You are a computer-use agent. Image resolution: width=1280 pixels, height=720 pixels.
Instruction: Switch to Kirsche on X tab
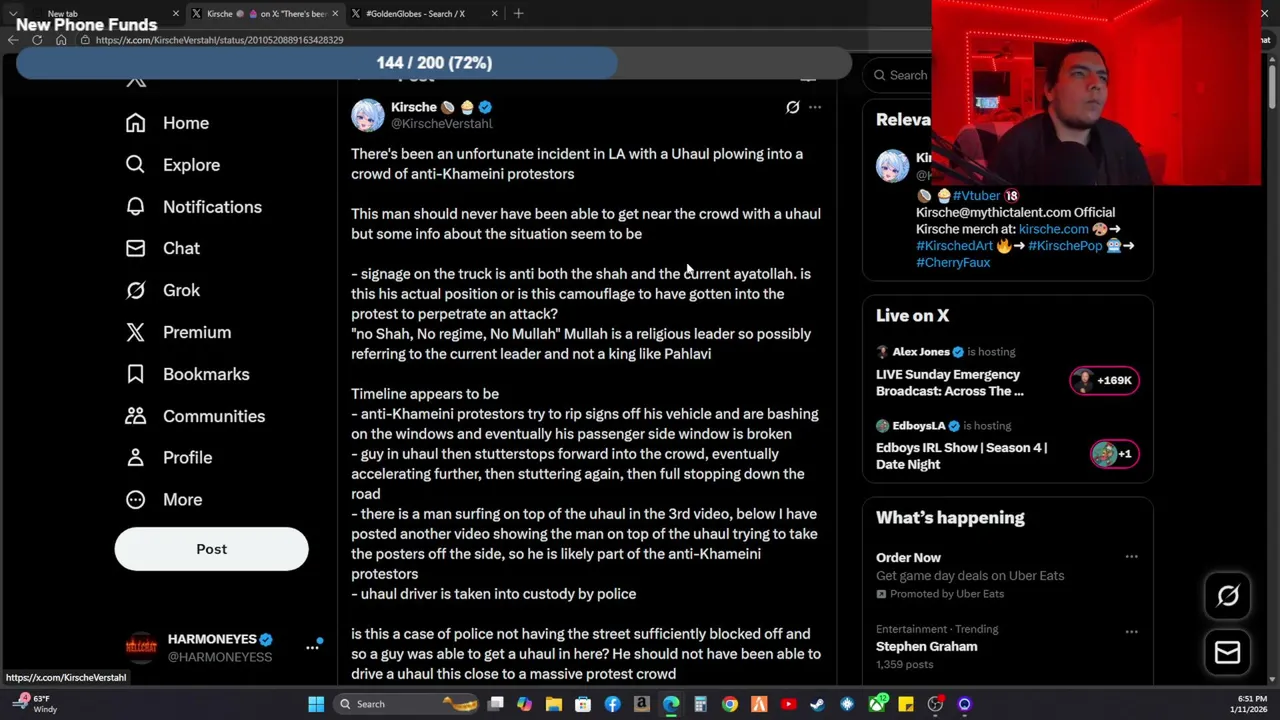click(x=266, y=14)
